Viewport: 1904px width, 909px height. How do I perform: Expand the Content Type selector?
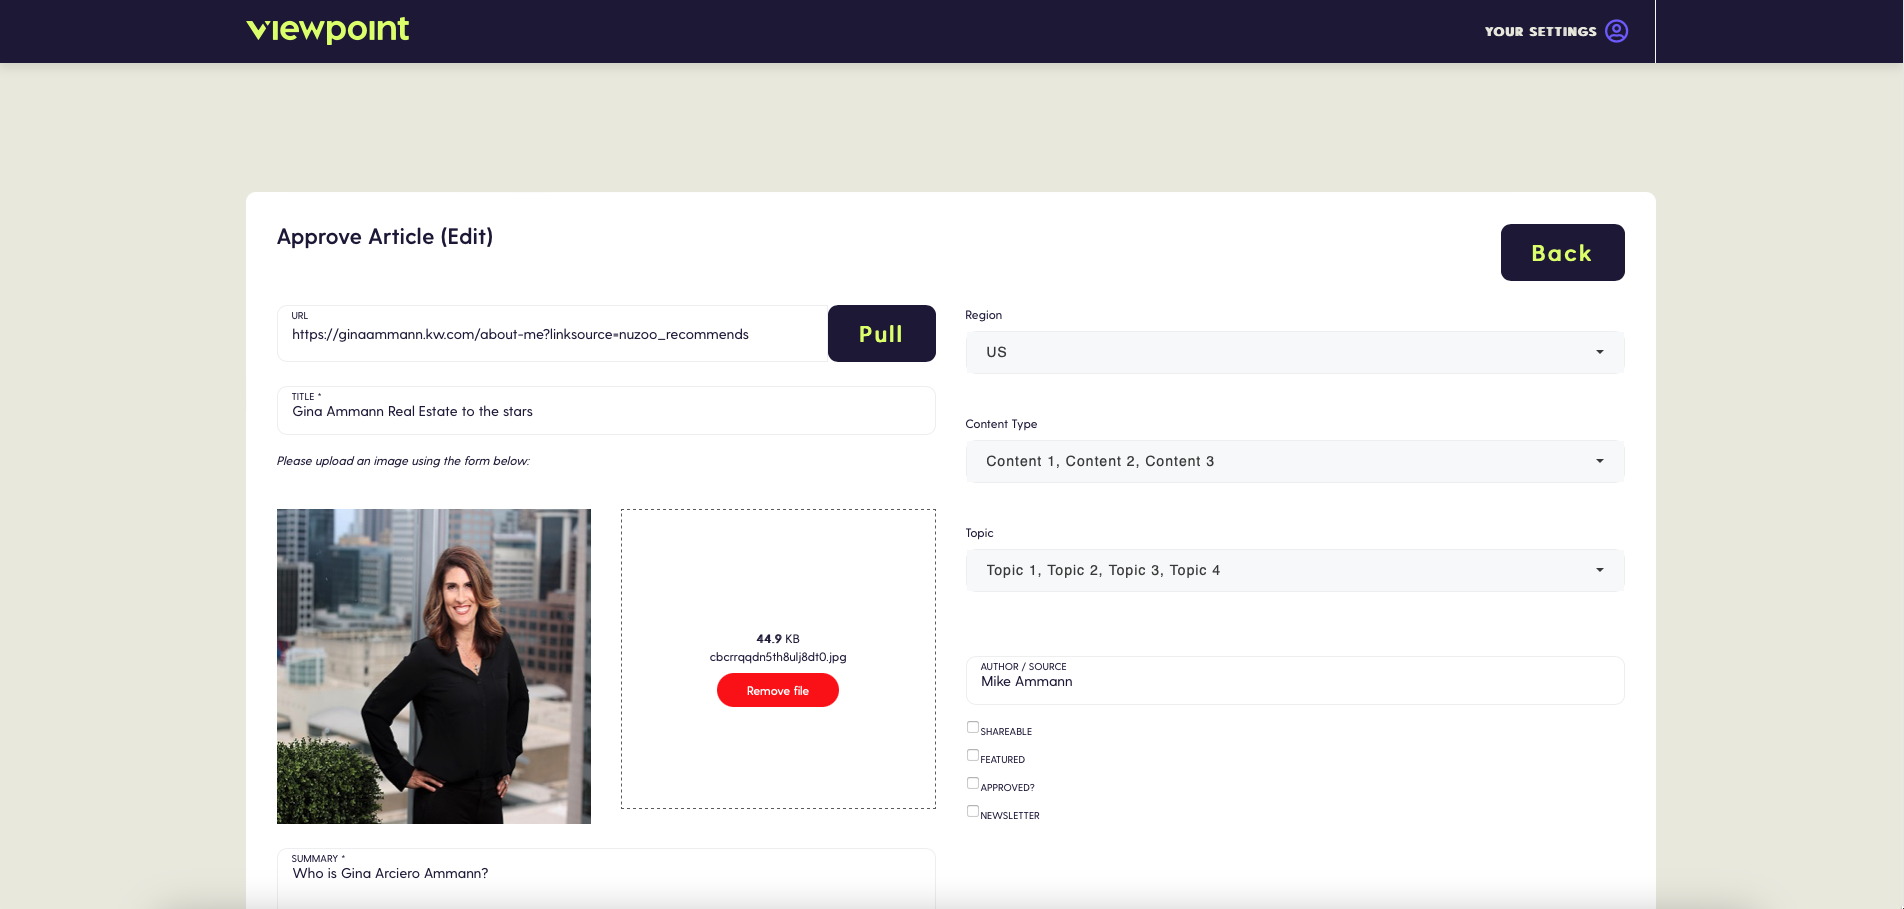[1294, 461]
